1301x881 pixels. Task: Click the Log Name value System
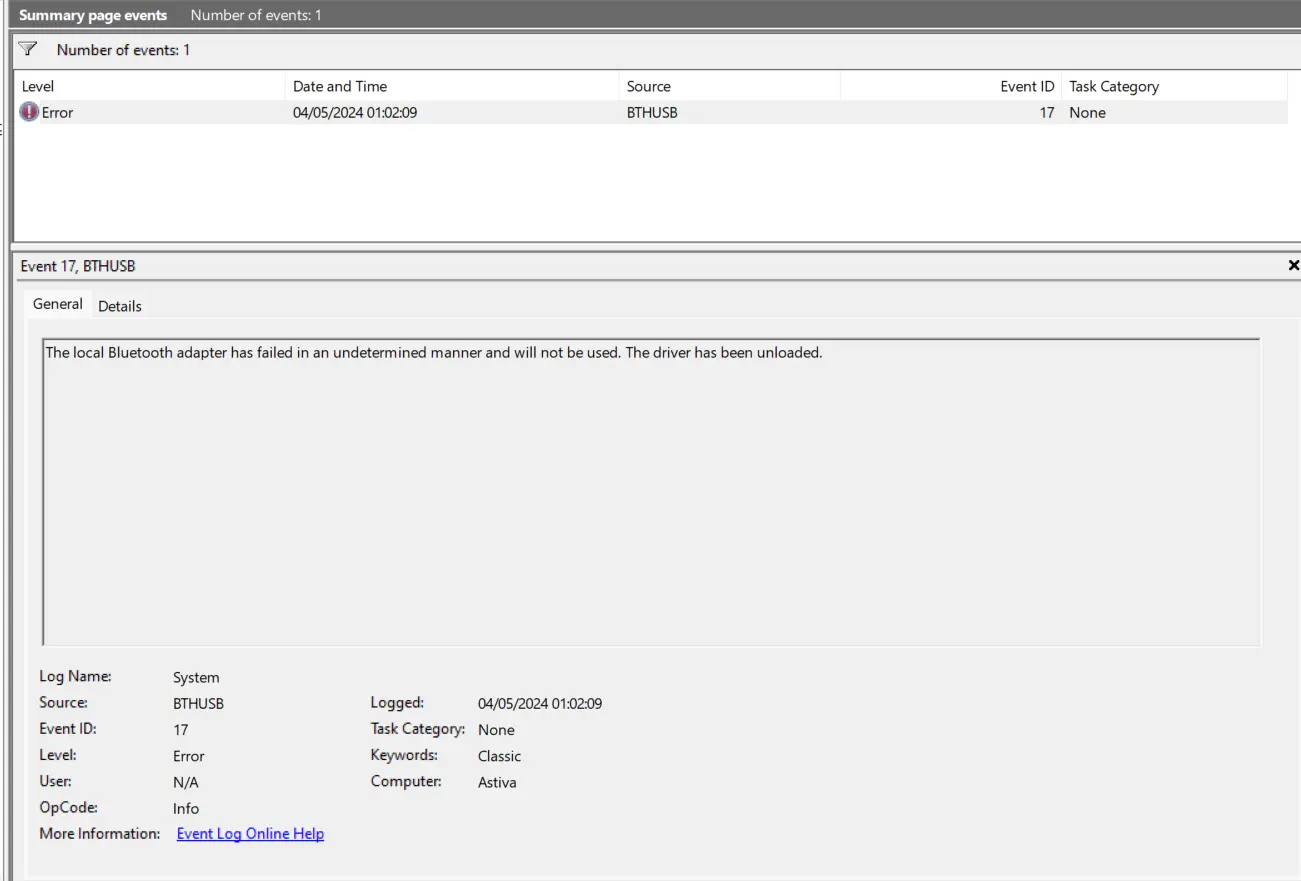coord(196,677)
